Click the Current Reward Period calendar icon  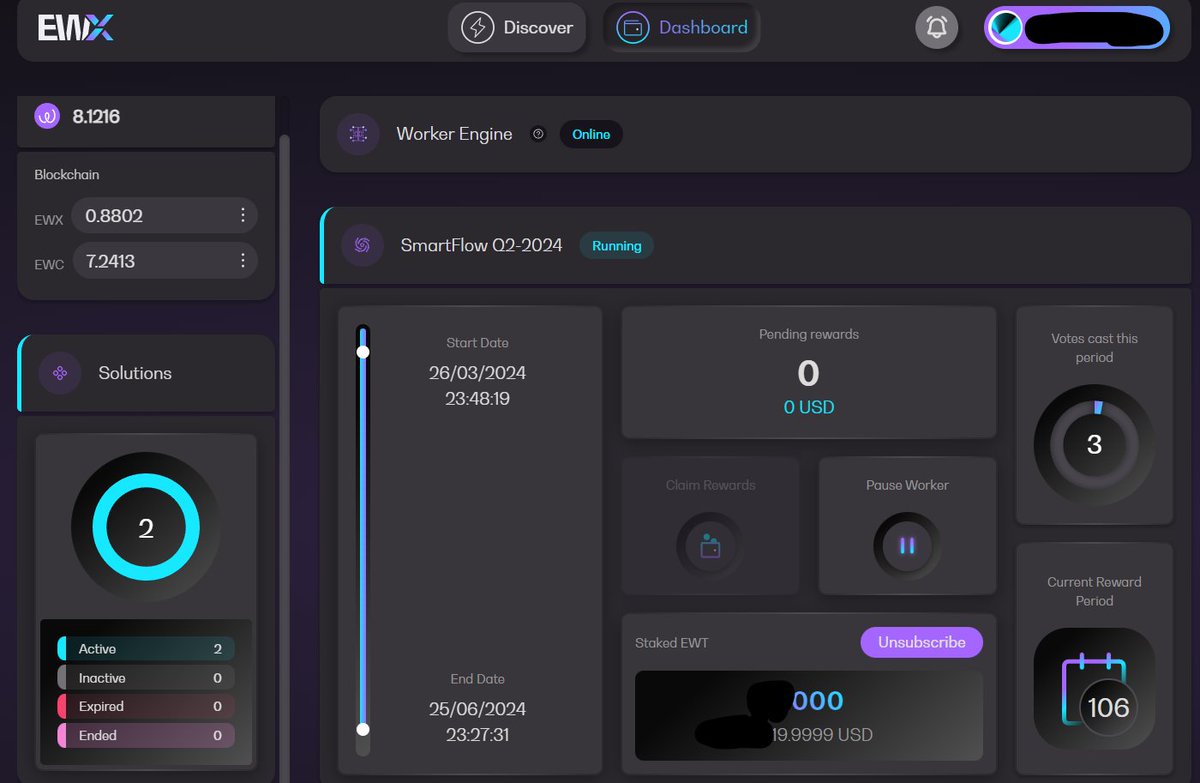(1094, 688)
